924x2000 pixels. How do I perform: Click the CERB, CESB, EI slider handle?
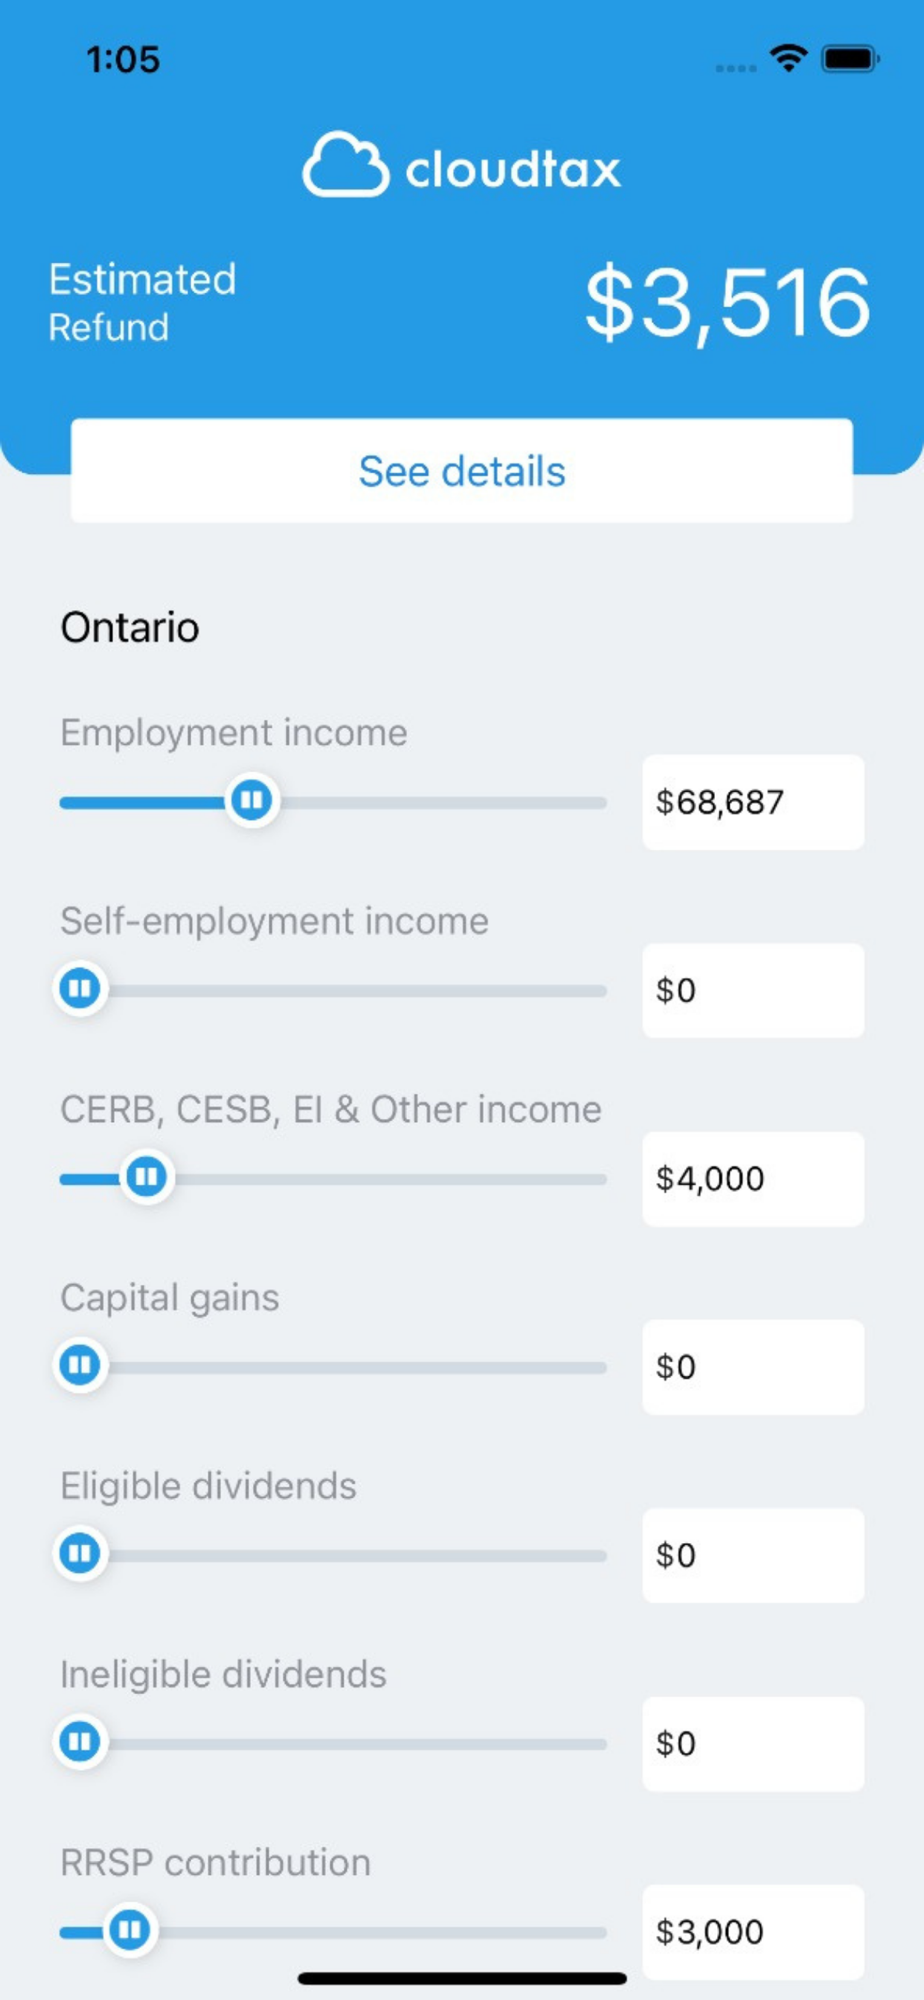pyautogui.click(x=147, y=1177)
